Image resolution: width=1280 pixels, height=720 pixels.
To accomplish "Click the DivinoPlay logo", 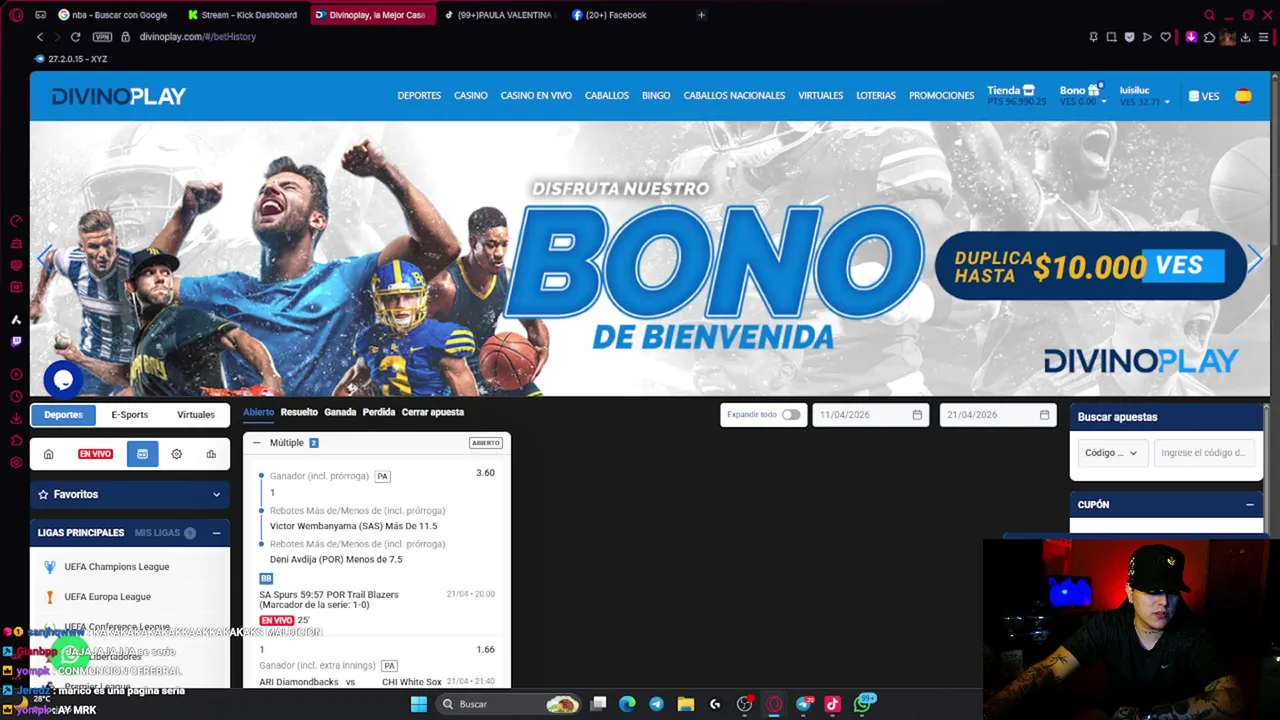I will (x=119, y=96).
